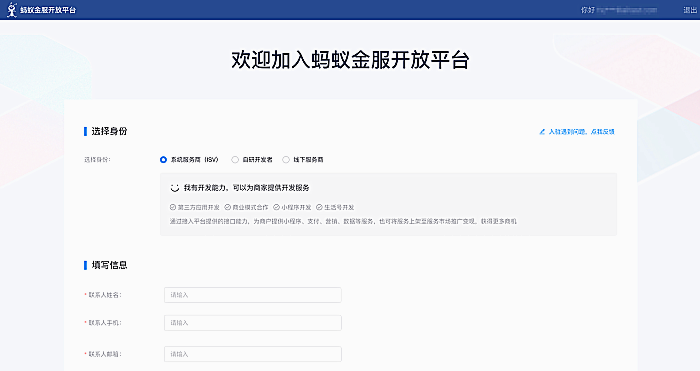Click the smiley face icon in description box
The width and height of the screenshot is (700, 371).
pos(175,188)
